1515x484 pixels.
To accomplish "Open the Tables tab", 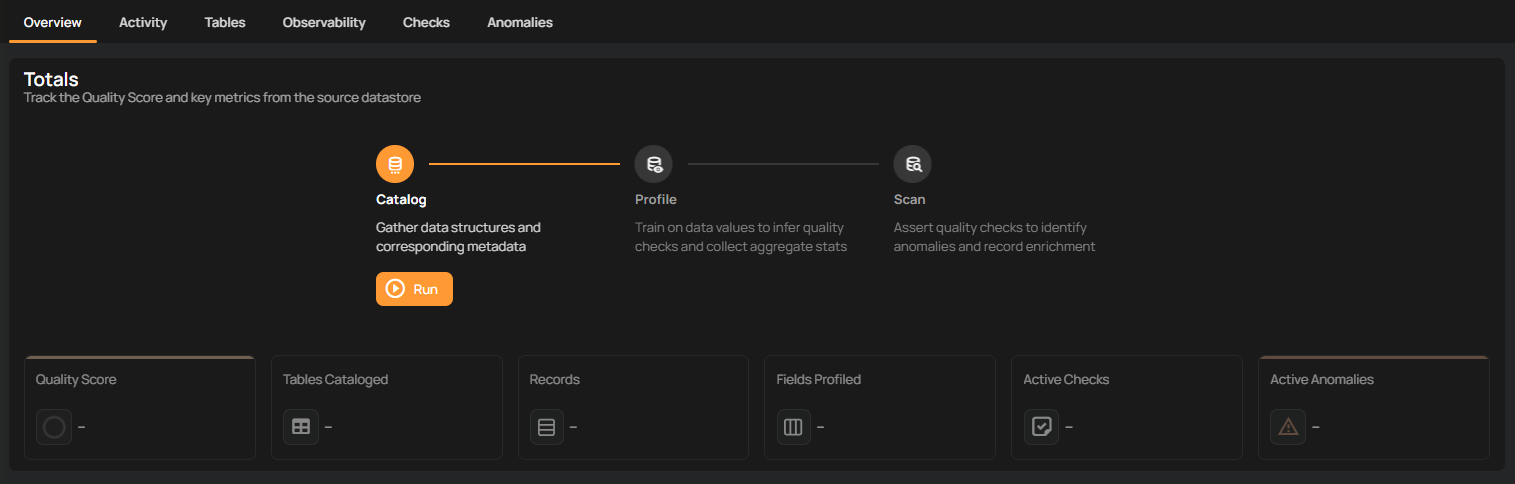I will [x=225, y=22].
